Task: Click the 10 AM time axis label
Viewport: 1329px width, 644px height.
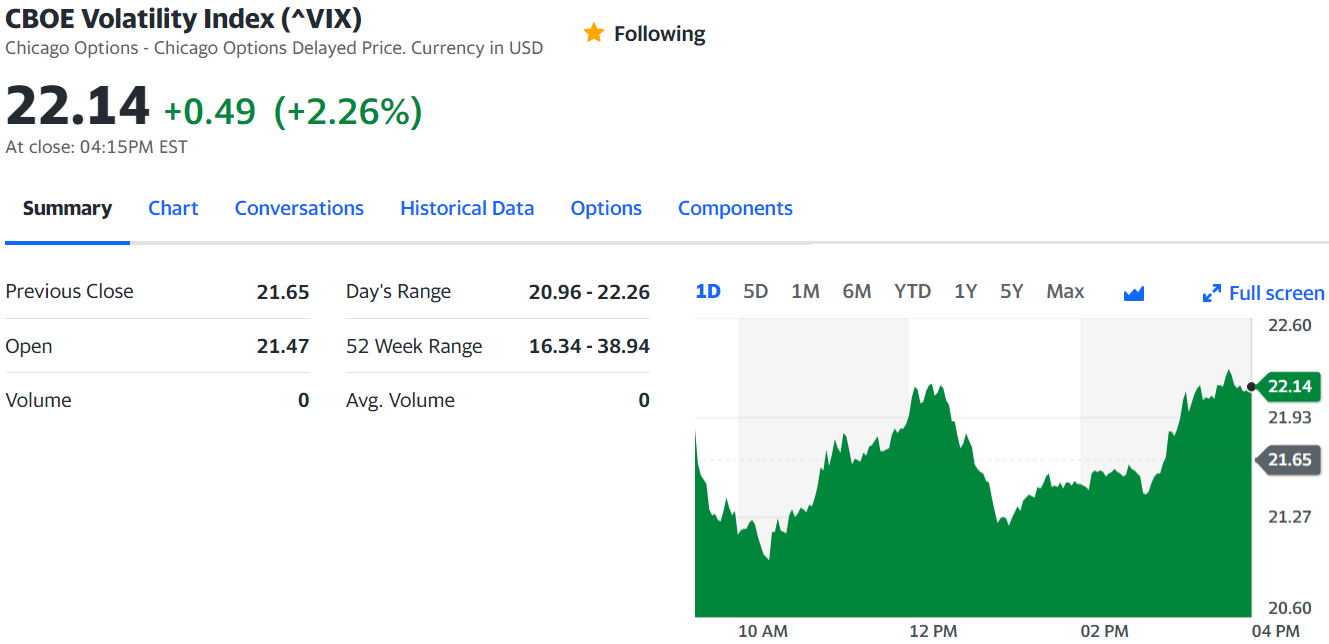Action: pyautogui.click(x=762, y=631)
